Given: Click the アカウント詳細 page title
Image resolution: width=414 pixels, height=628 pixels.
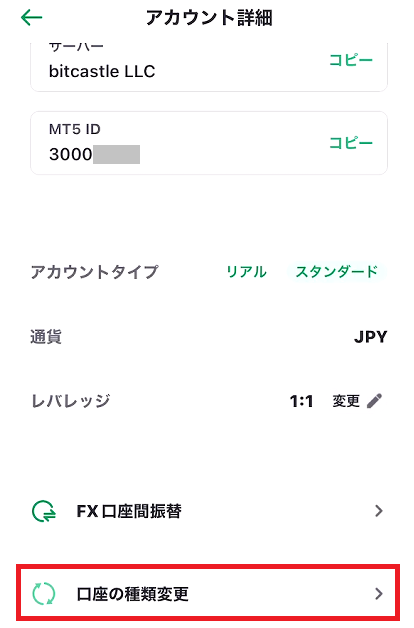Looking at the screenshot, I should [209, 18].
